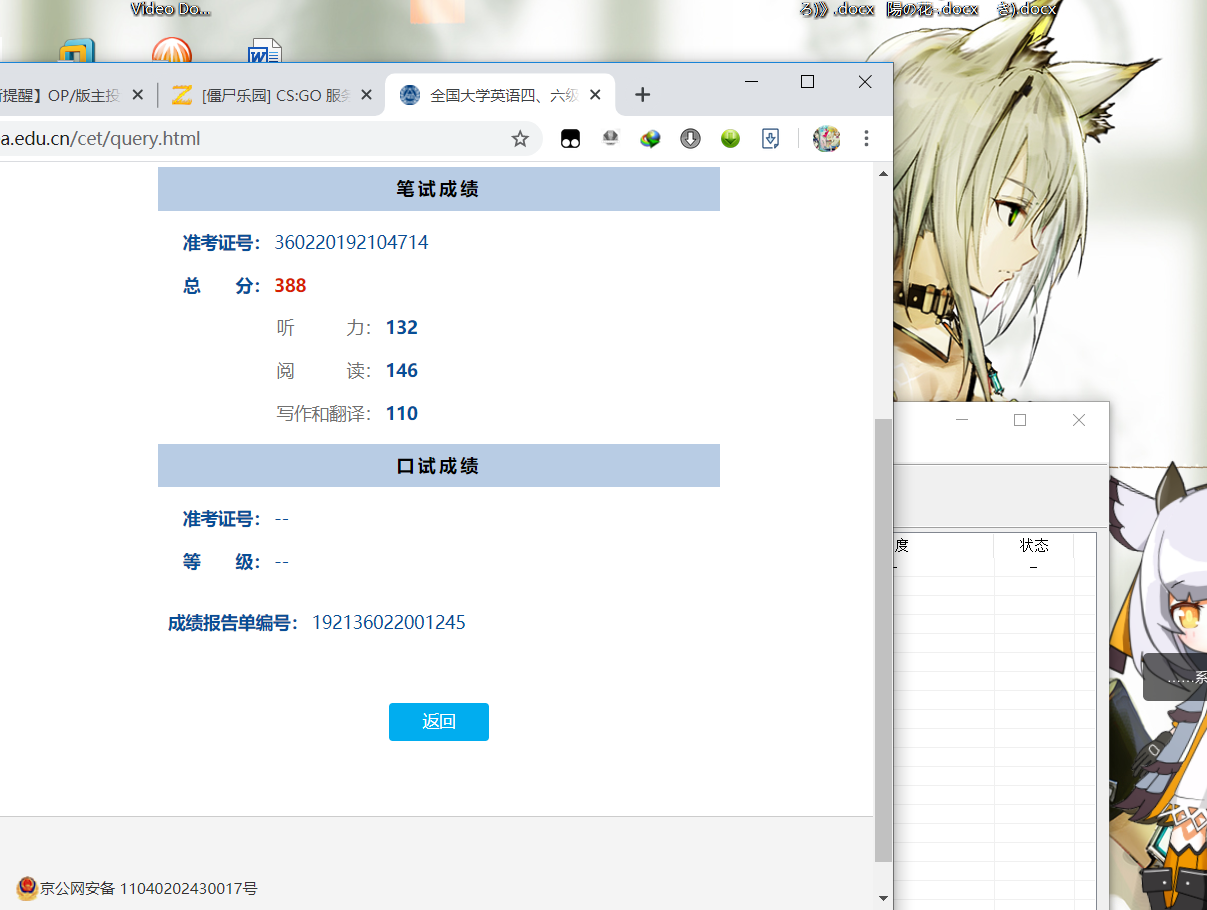1207x910 pixels.
Task: Switch to the OP/版主 tab
Action: pos(60,94)
